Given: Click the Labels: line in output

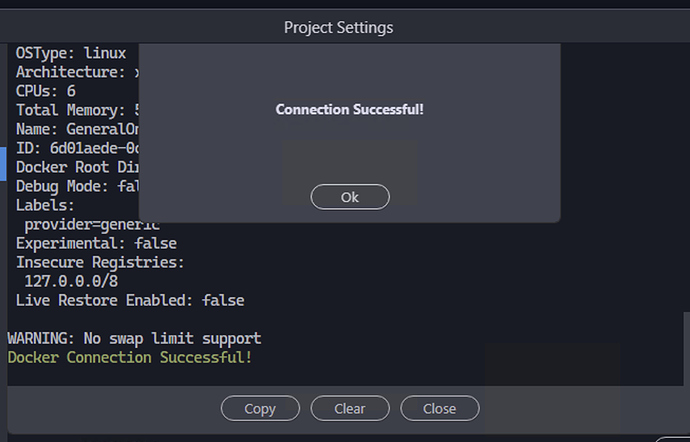Looking at the screenshot, I should coord(45,205).
